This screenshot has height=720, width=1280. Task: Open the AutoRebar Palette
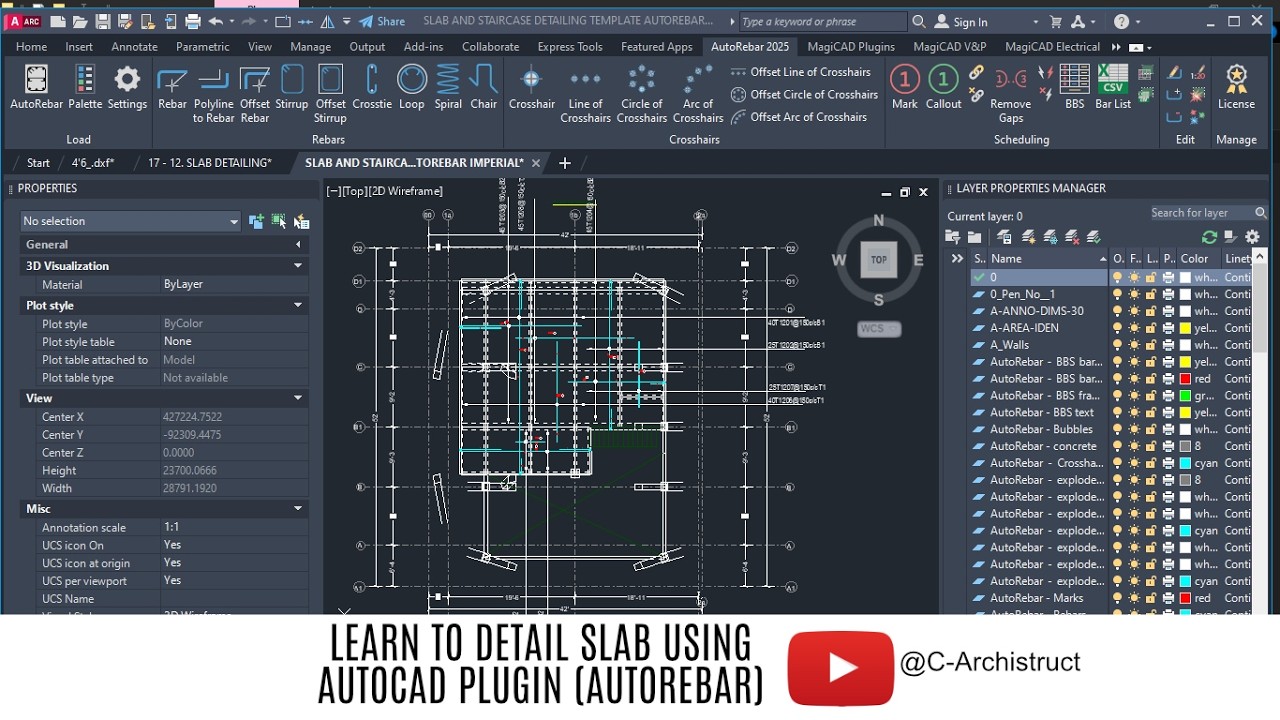(85, 87)
